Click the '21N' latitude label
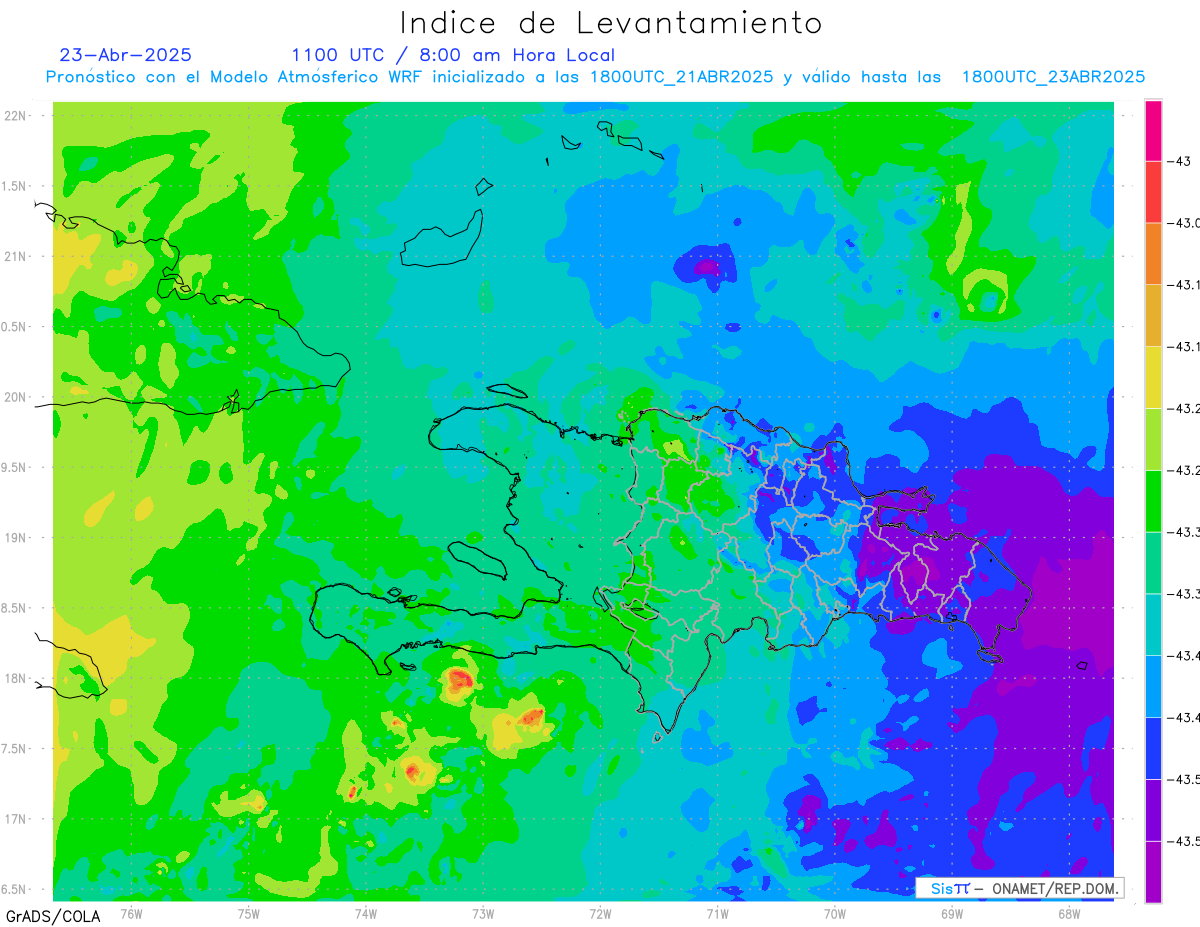 point(16,256)
